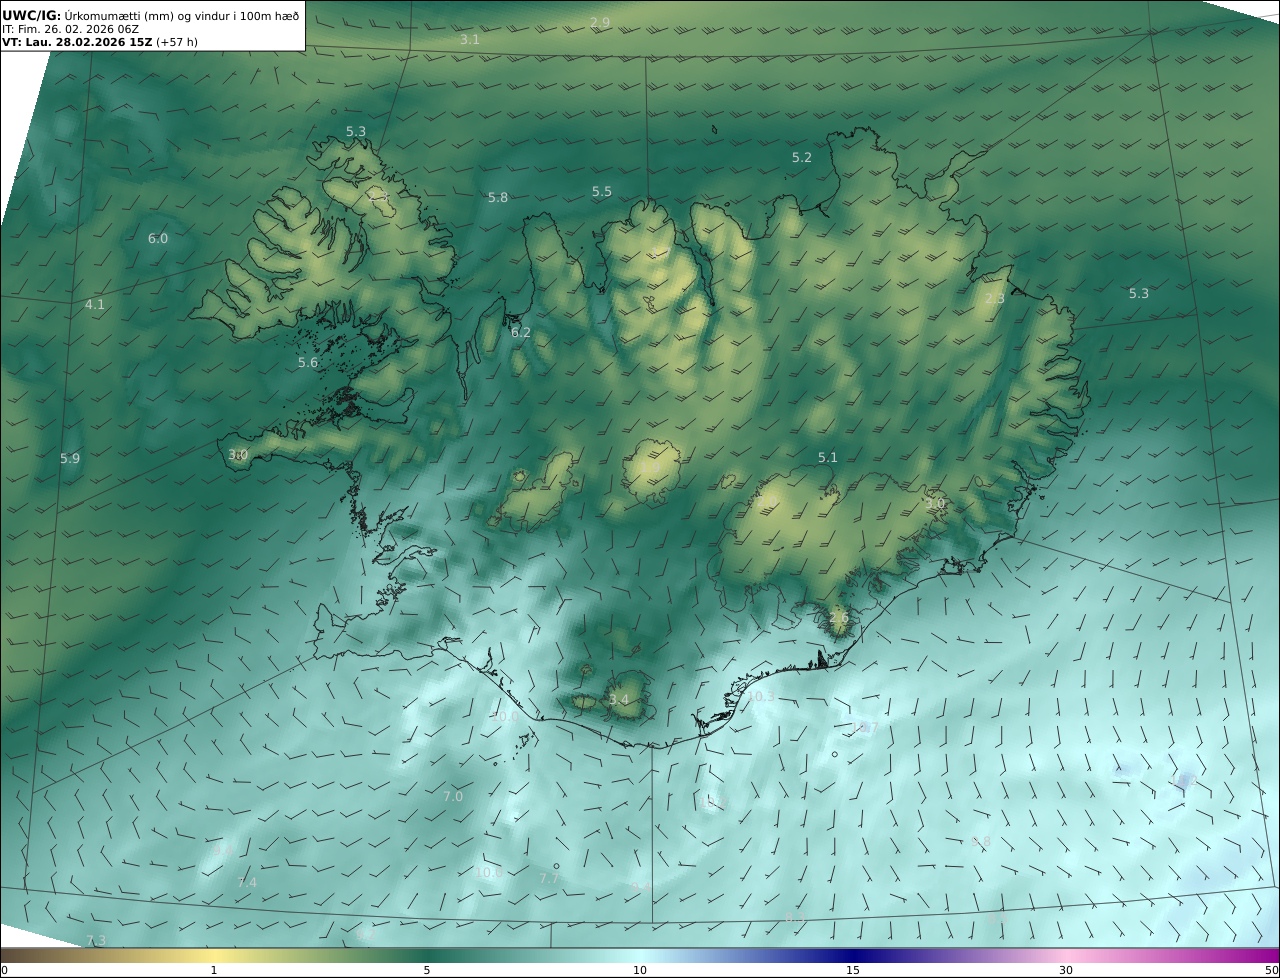
Task: Click the valid time "VT: Lau. 28.02.2026 15Z"
Action: pyautogui.click(x=76, y=42)
